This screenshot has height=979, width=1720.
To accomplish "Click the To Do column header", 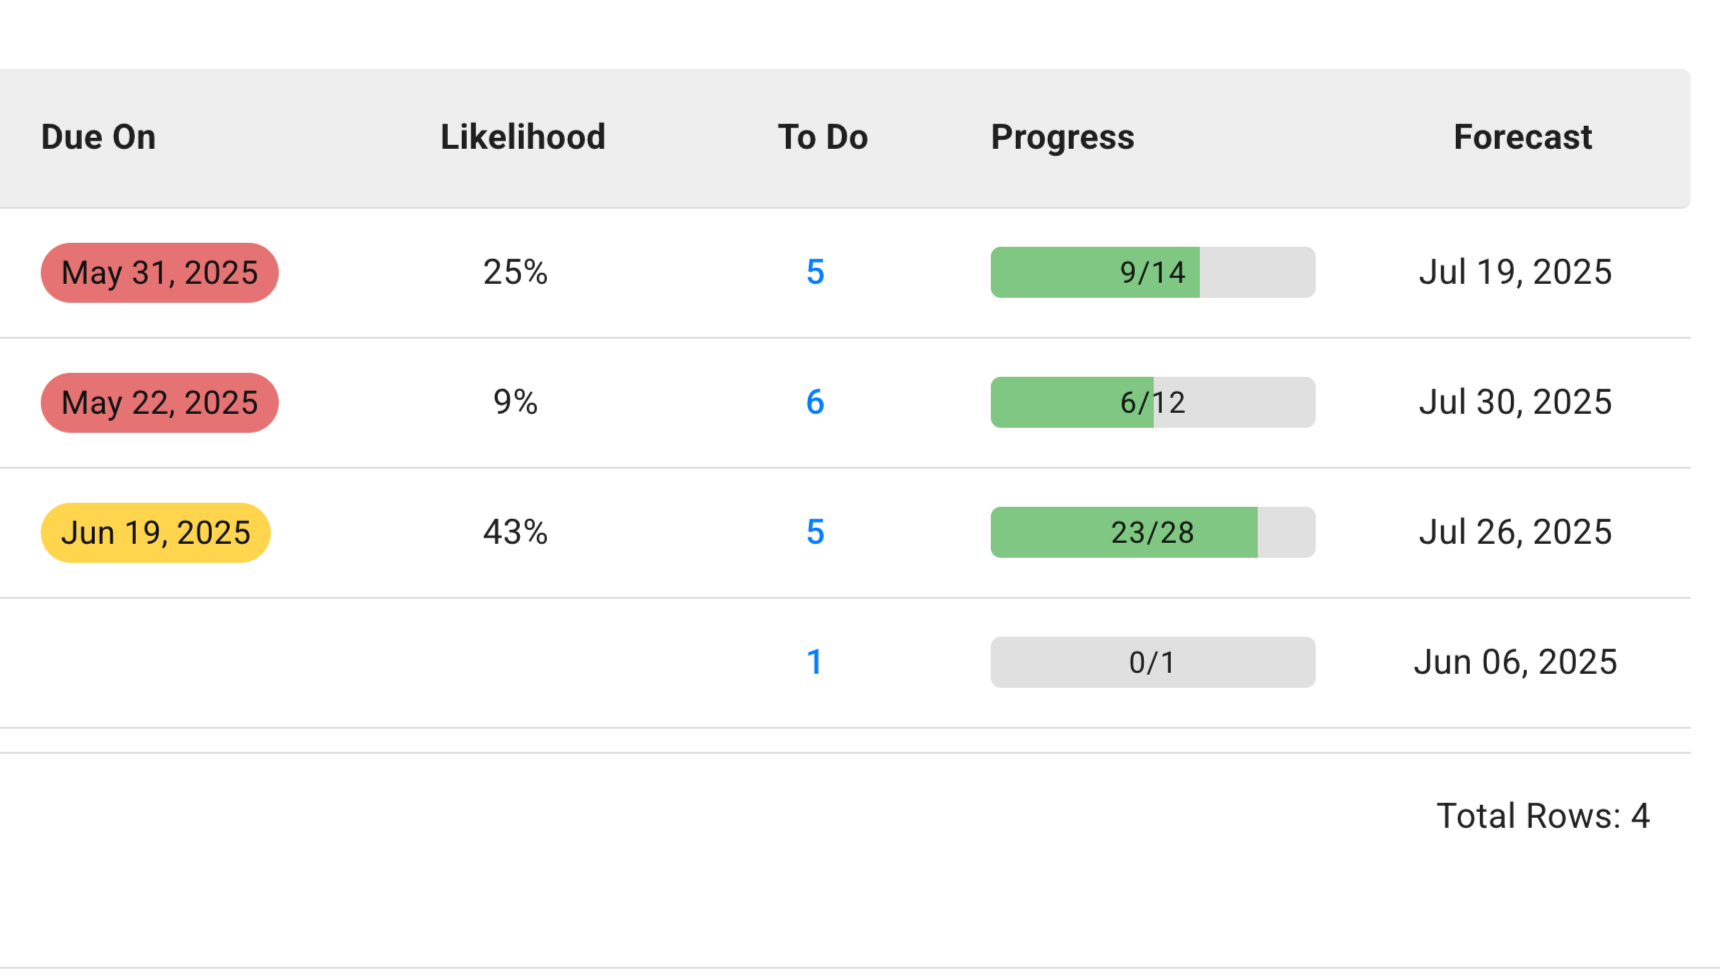I will click(x=822, y=137).
